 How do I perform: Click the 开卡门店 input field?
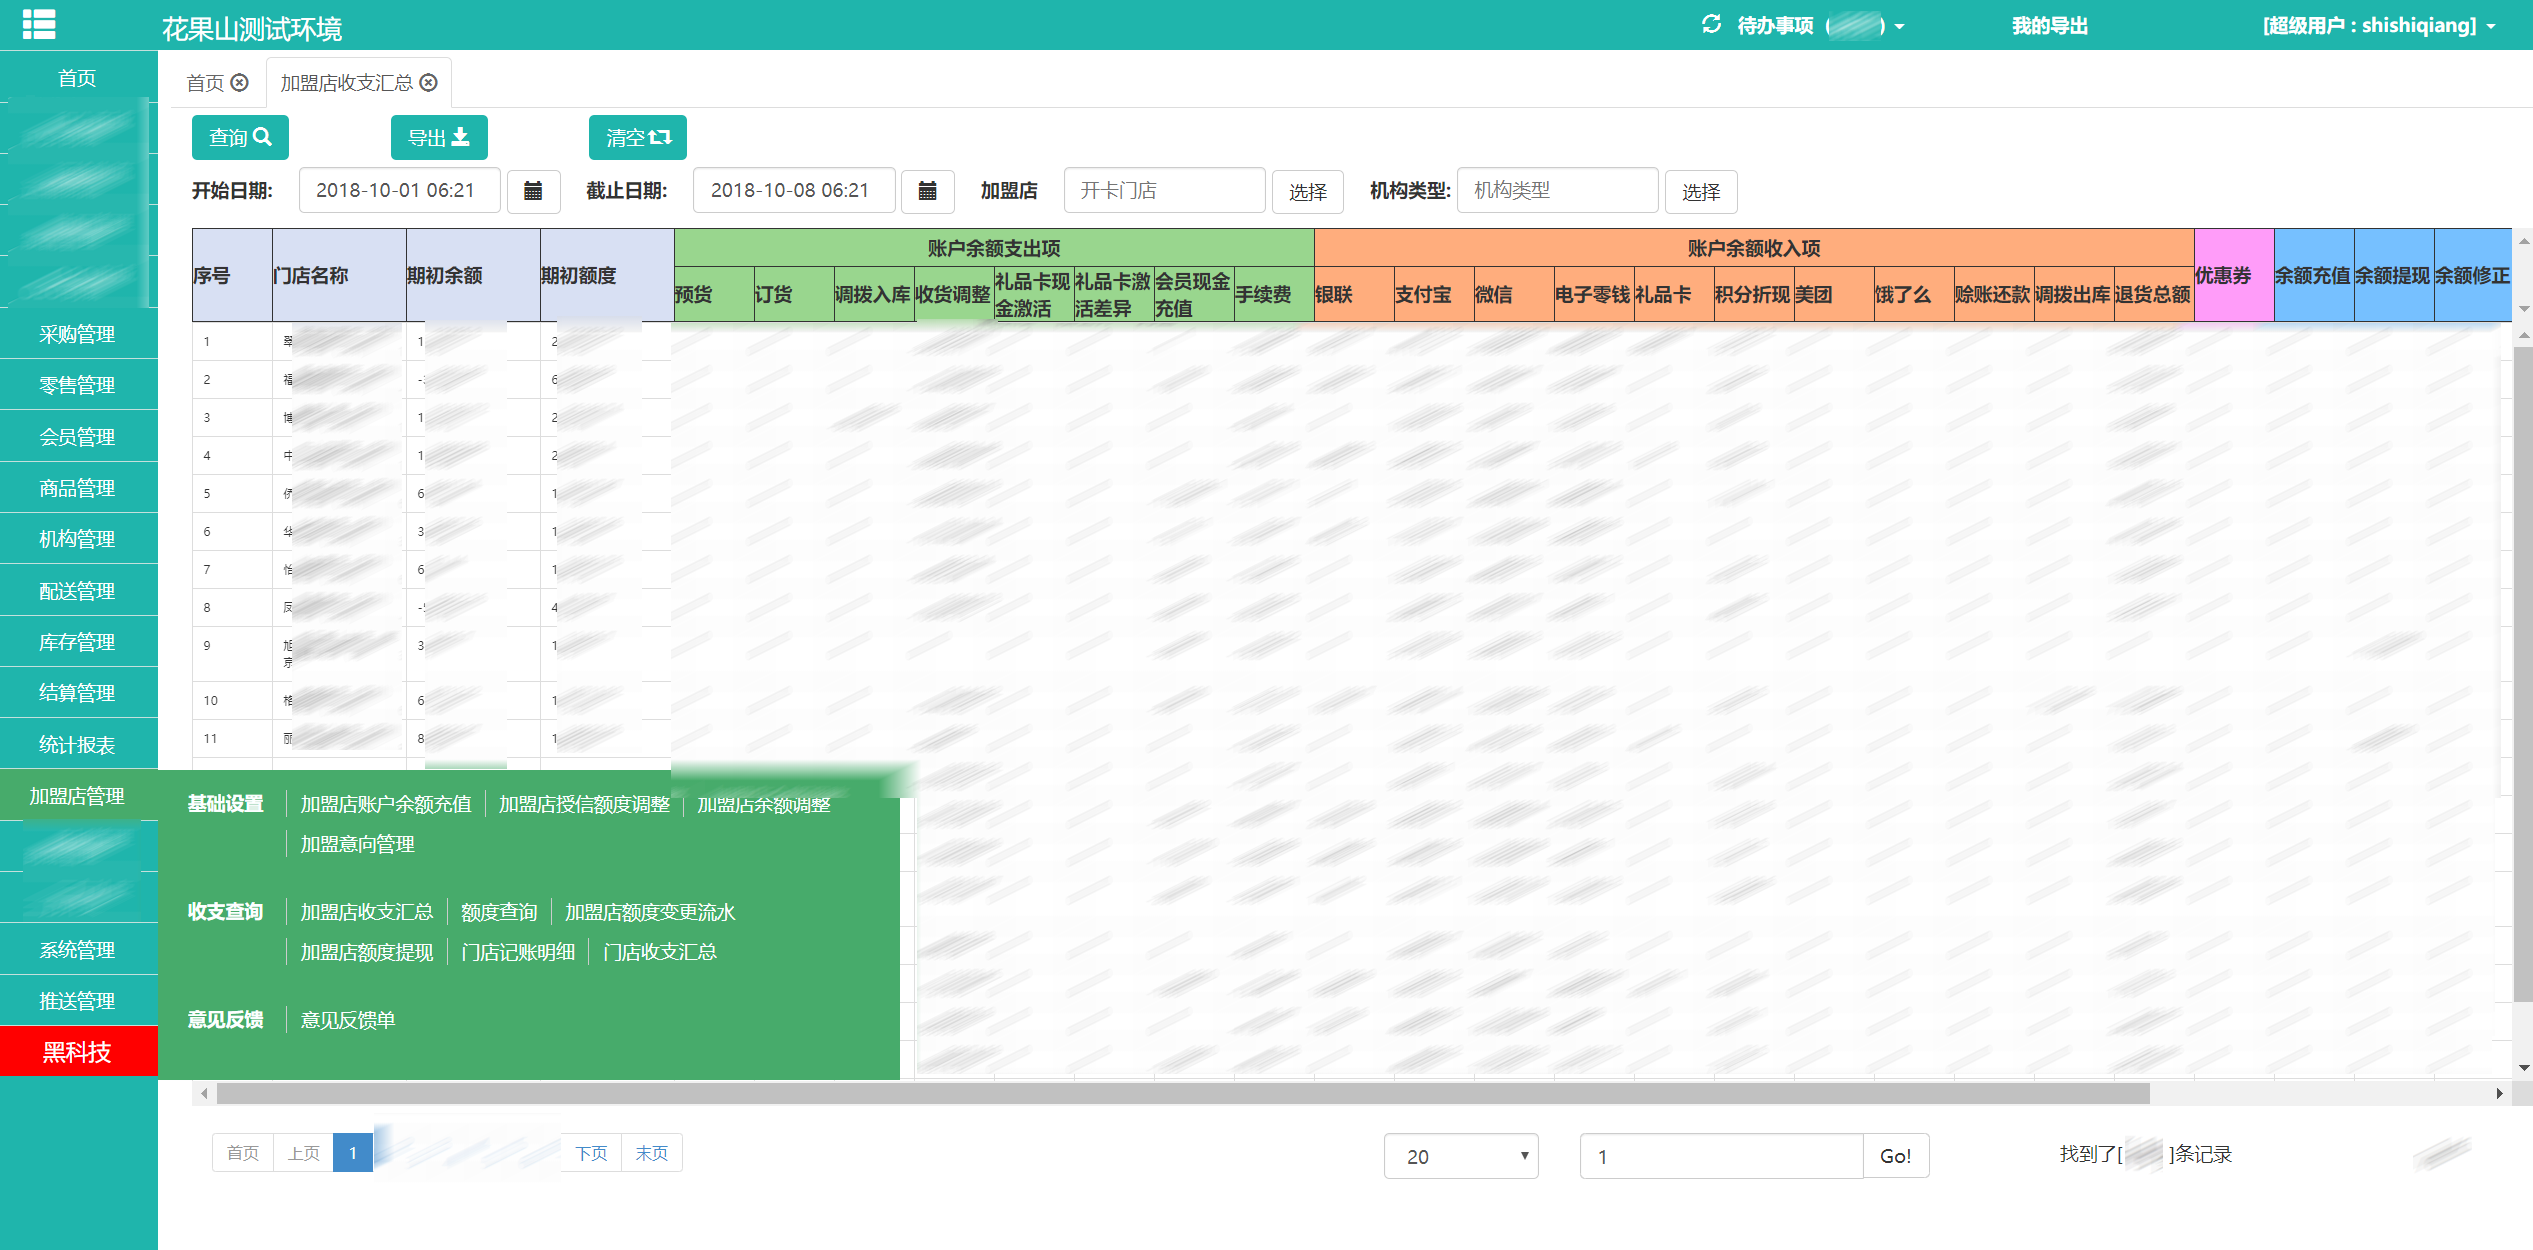point(1164,190)
